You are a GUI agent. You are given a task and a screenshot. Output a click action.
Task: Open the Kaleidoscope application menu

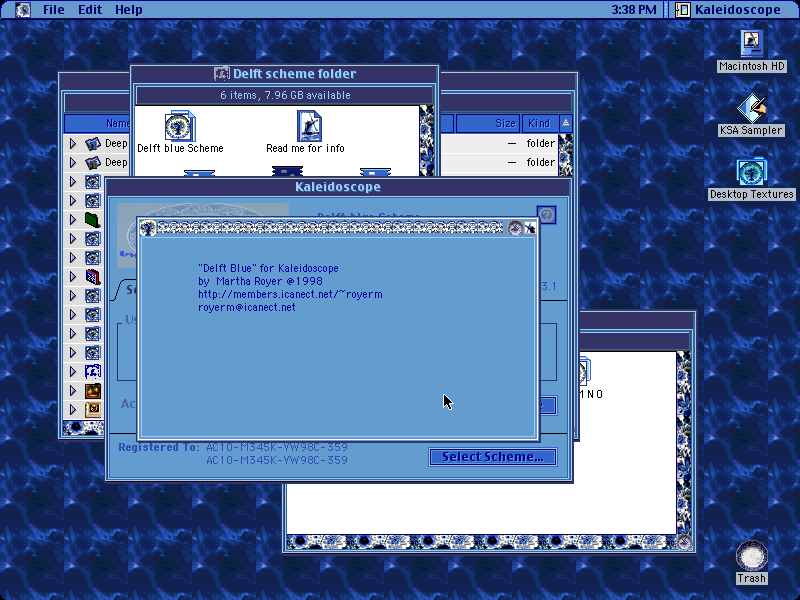(x=730, y=10)
